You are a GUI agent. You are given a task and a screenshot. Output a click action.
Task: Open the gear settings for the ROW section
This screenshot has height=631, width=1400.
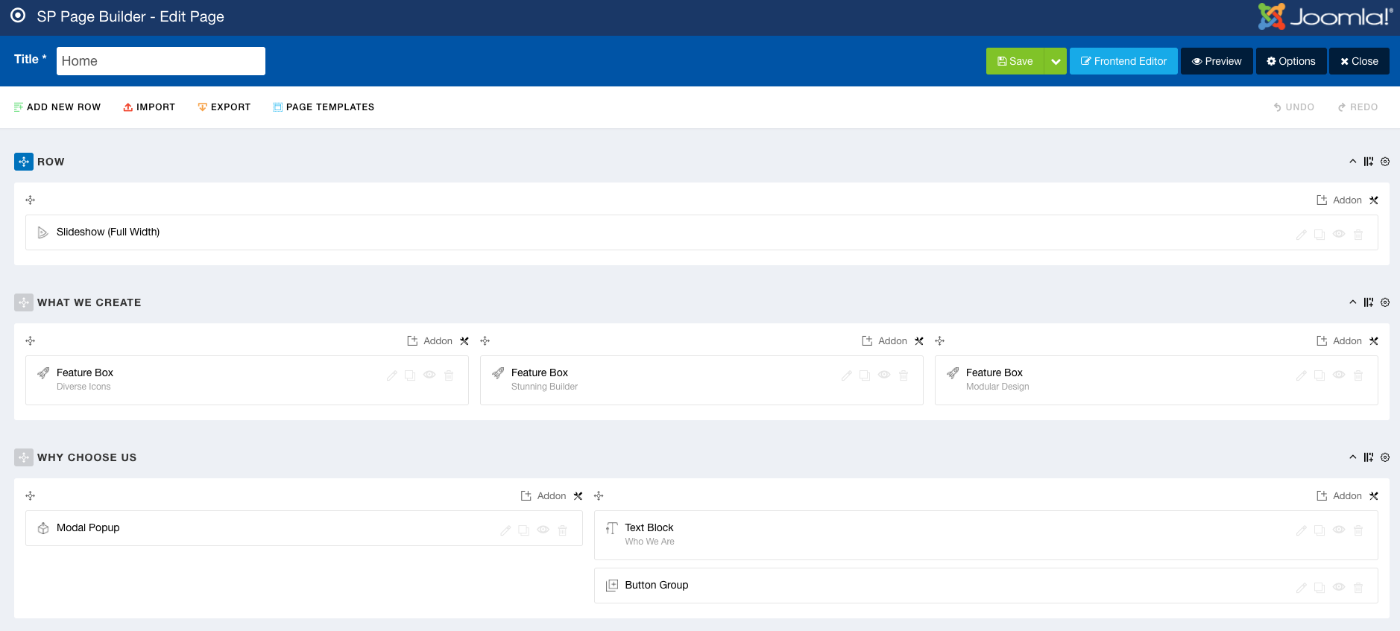point(1385,161)
